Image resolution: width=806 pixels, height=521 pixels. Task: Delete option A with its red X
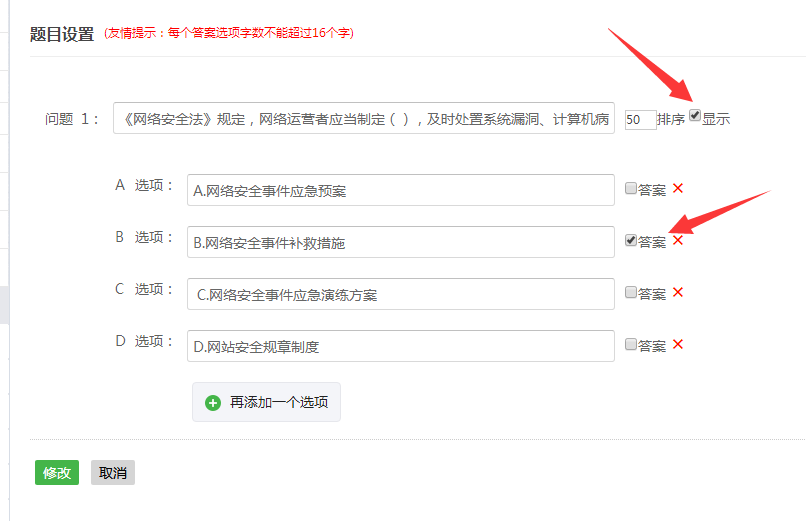(x=677, y=189)
